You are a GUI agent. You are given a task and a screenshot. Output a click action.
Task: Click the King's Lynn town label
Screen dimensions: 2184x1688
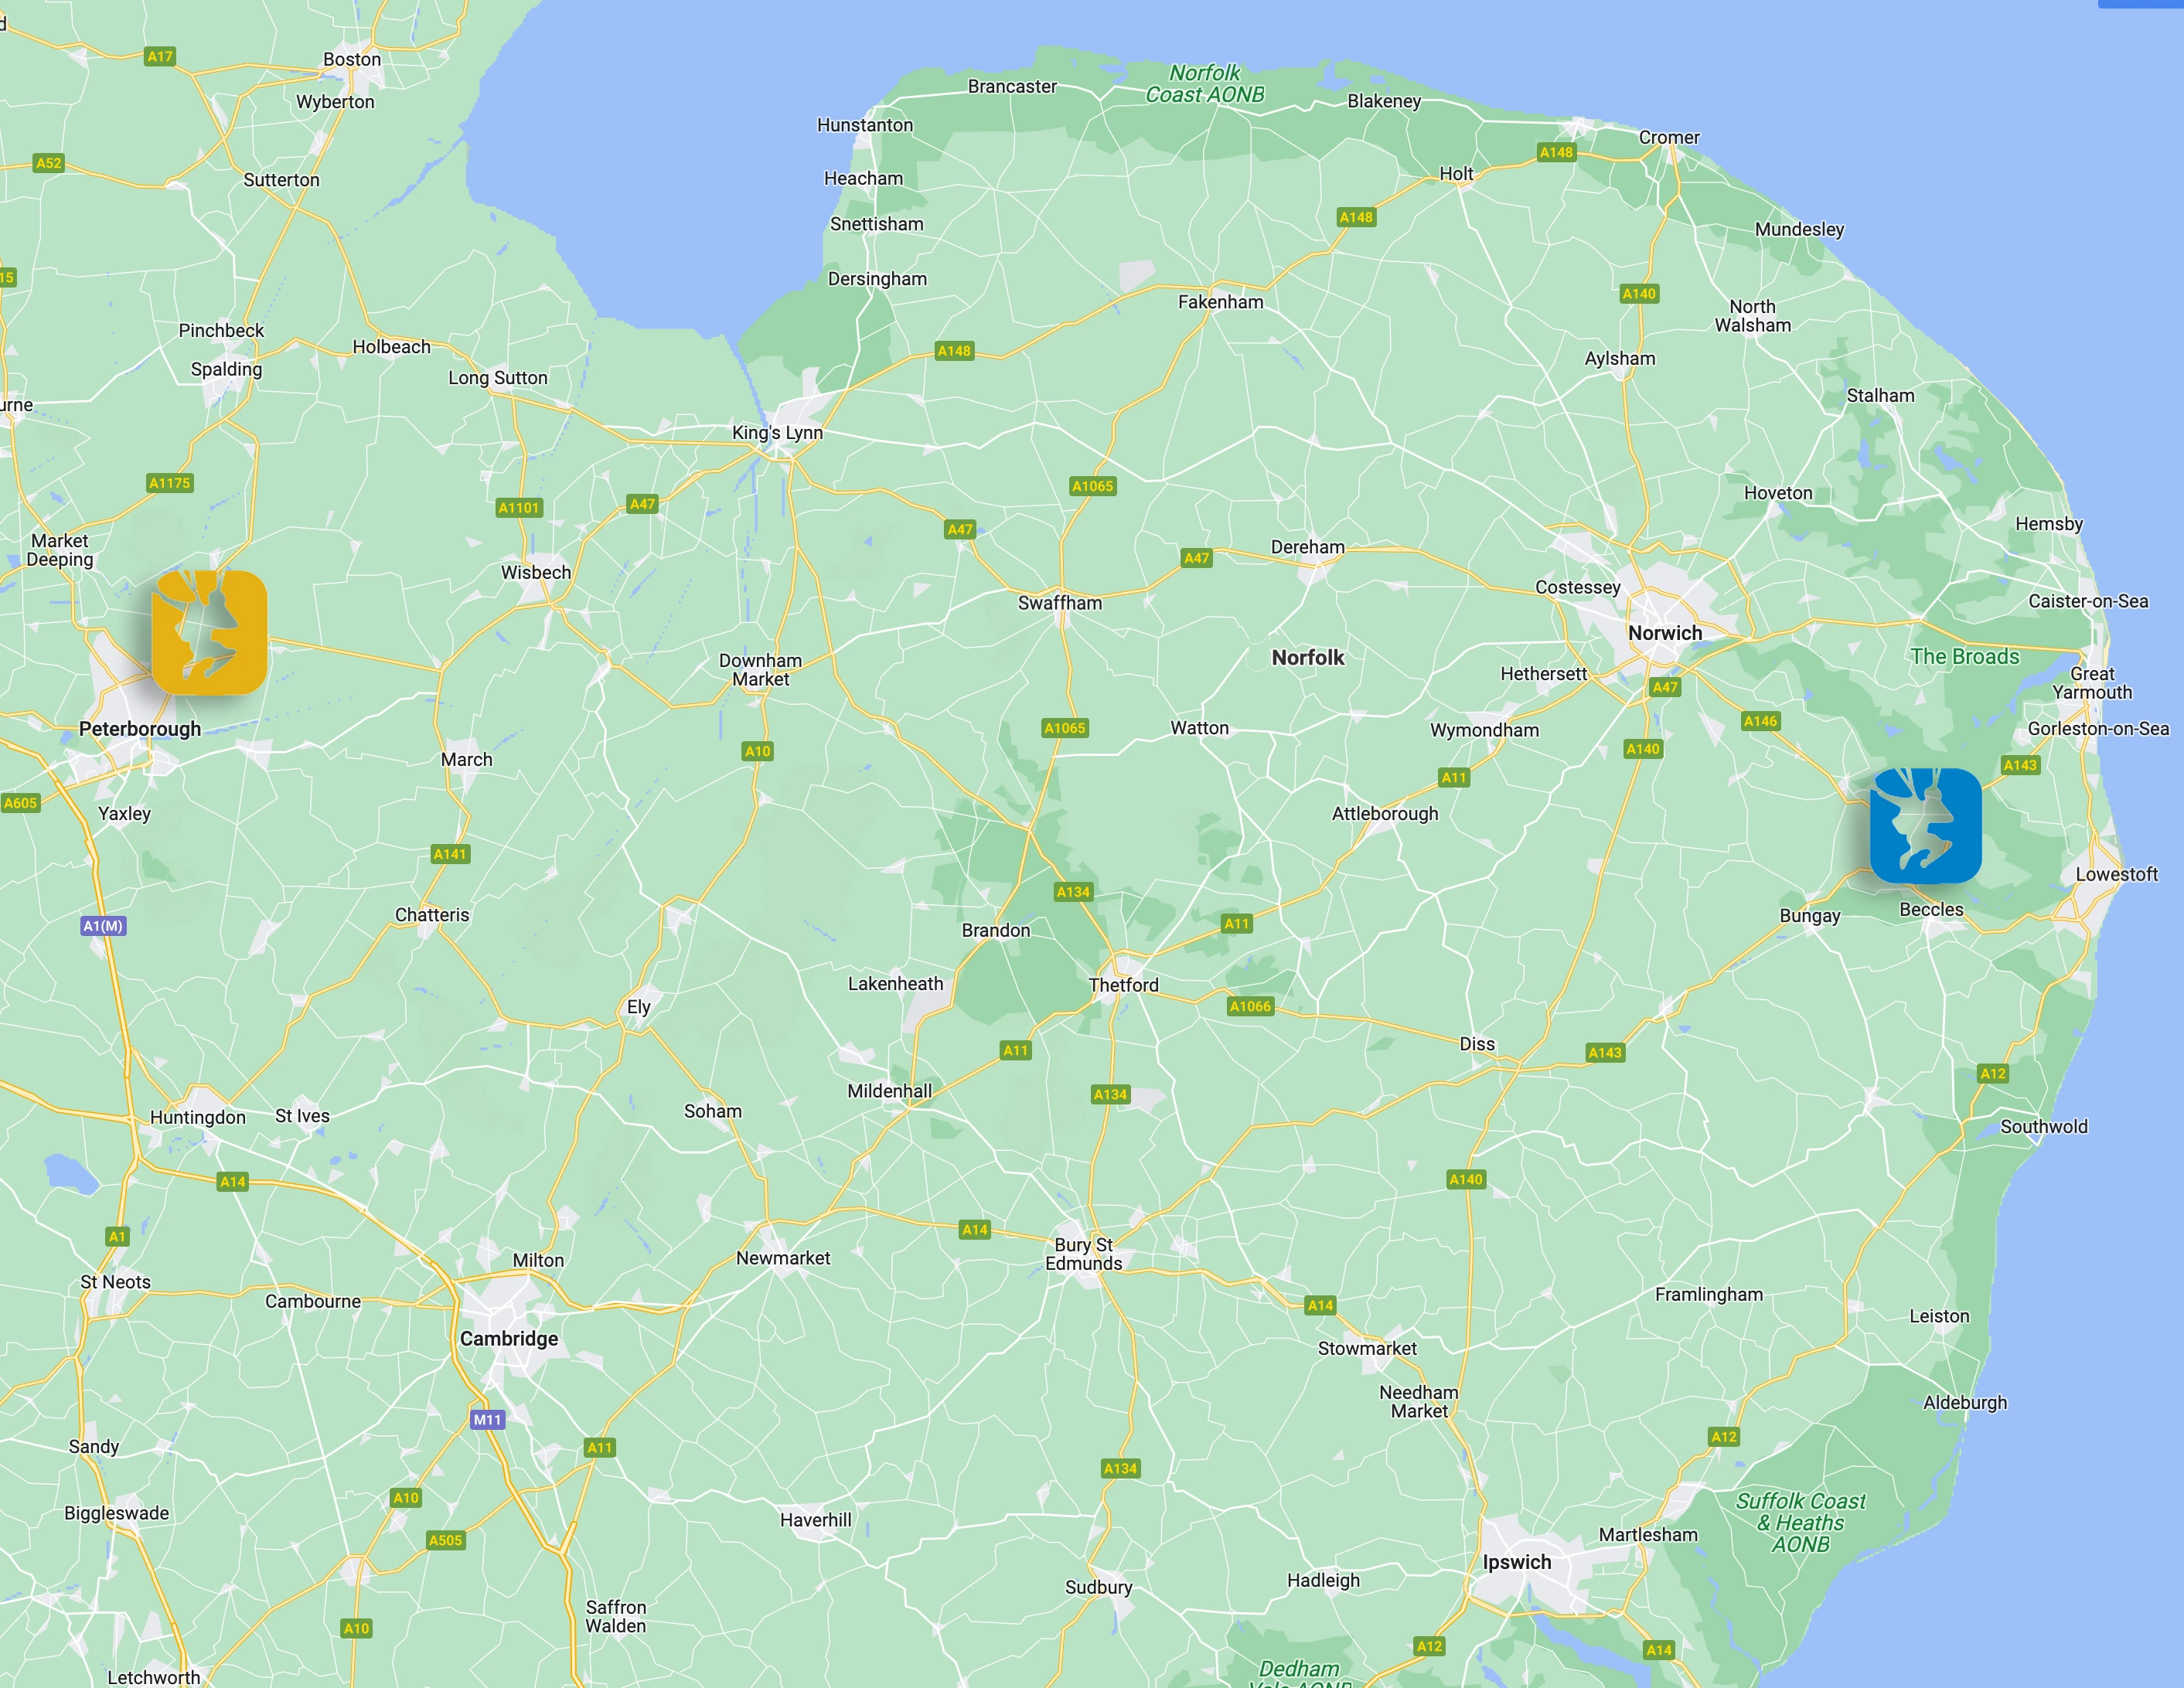point(777,433)
